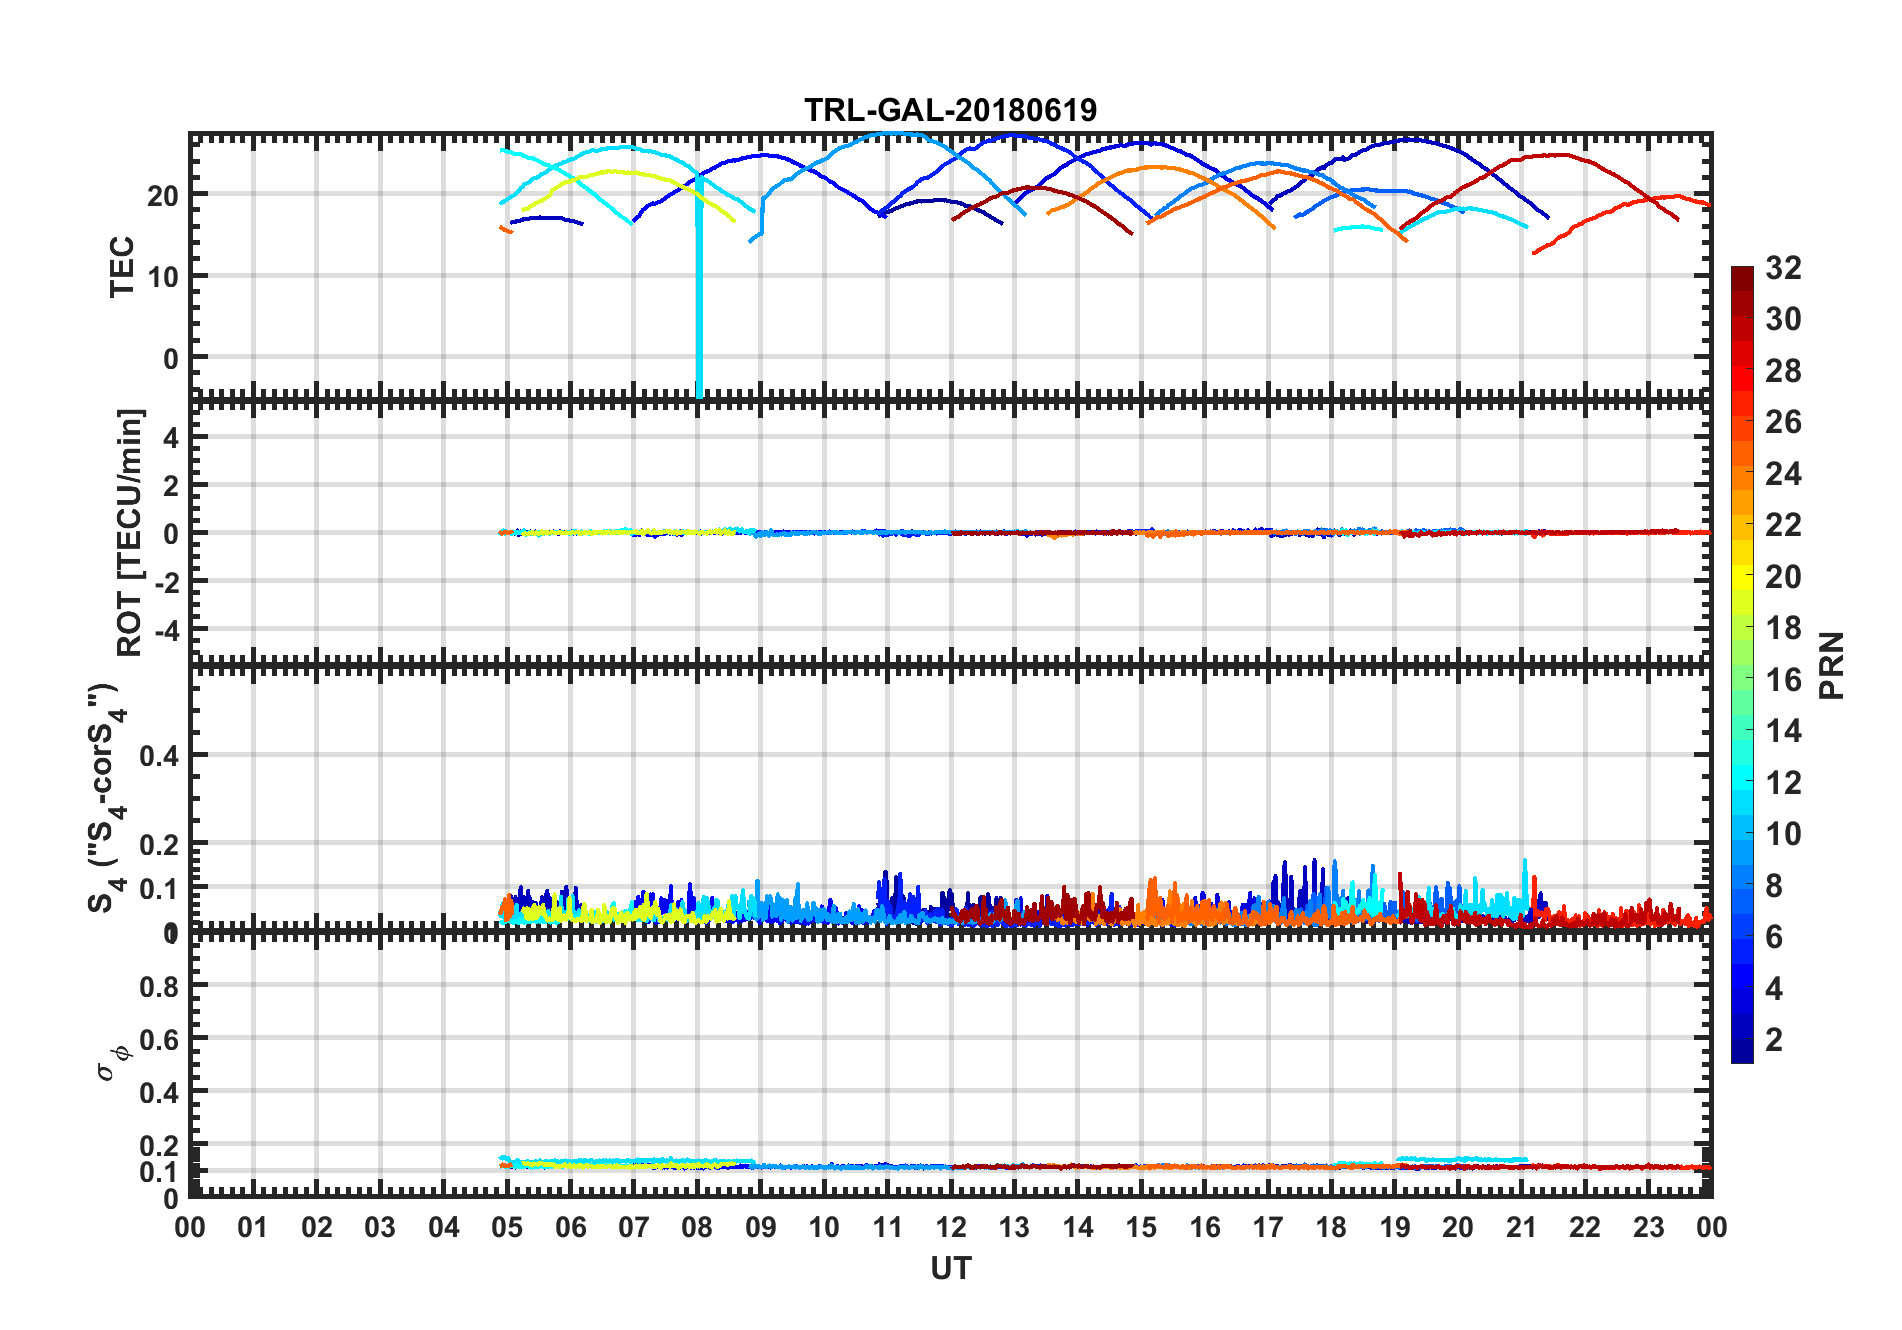Image resolution: width=1902 pixels, height=1330 pixels.
Task: Select the UT axis tick label 09
Action: tap(761, 1228)
